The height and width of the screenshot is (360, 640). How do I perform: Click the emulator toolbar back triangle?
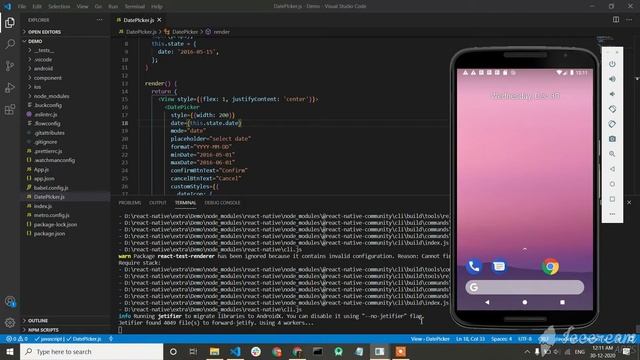pyautogui.click(x=612, y=169)
